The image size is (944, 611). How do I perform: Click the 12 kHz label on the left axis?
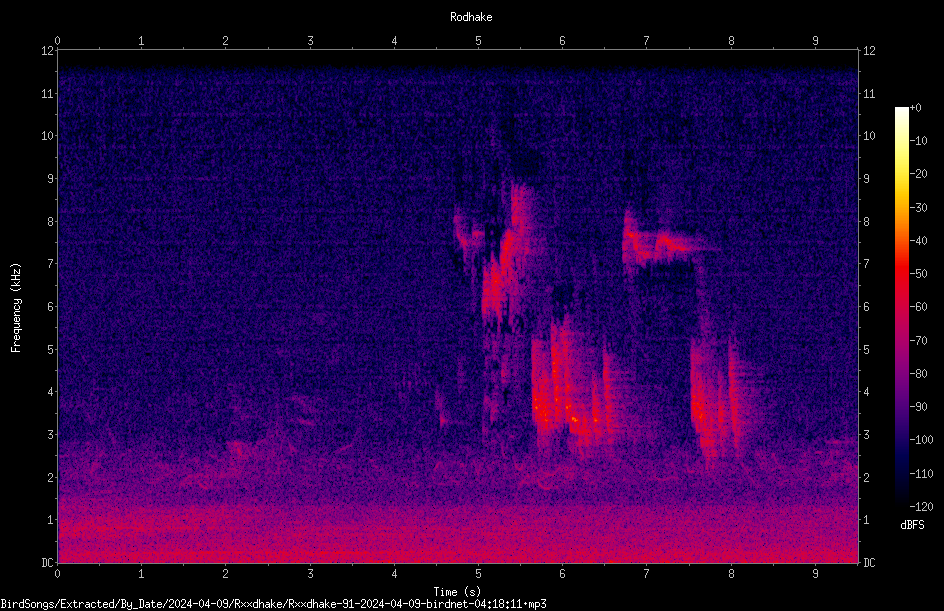(48, 51)
